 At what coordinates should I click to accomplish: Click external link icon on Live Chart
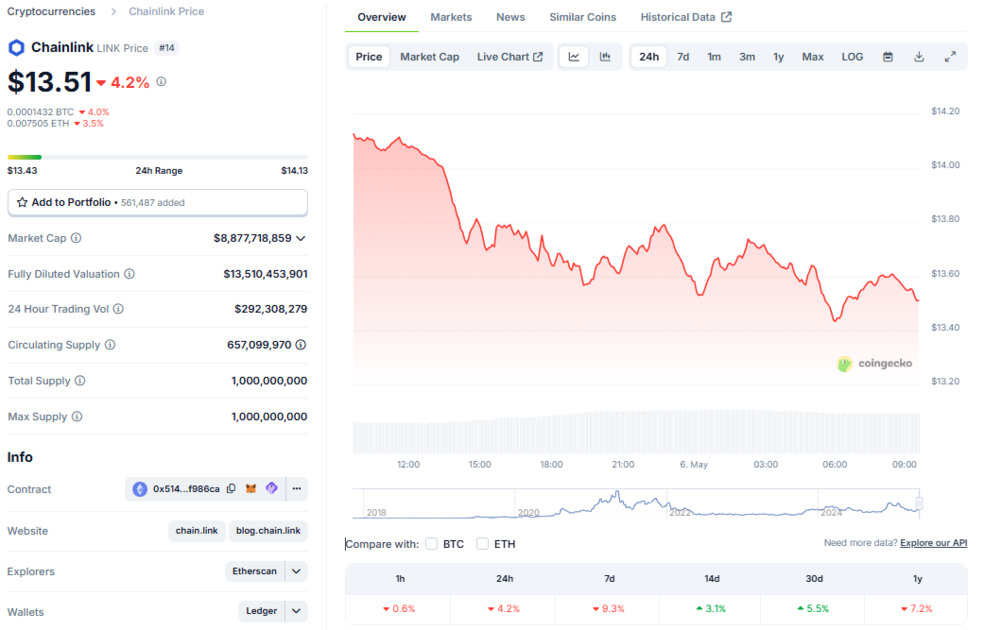click(538, 56)
